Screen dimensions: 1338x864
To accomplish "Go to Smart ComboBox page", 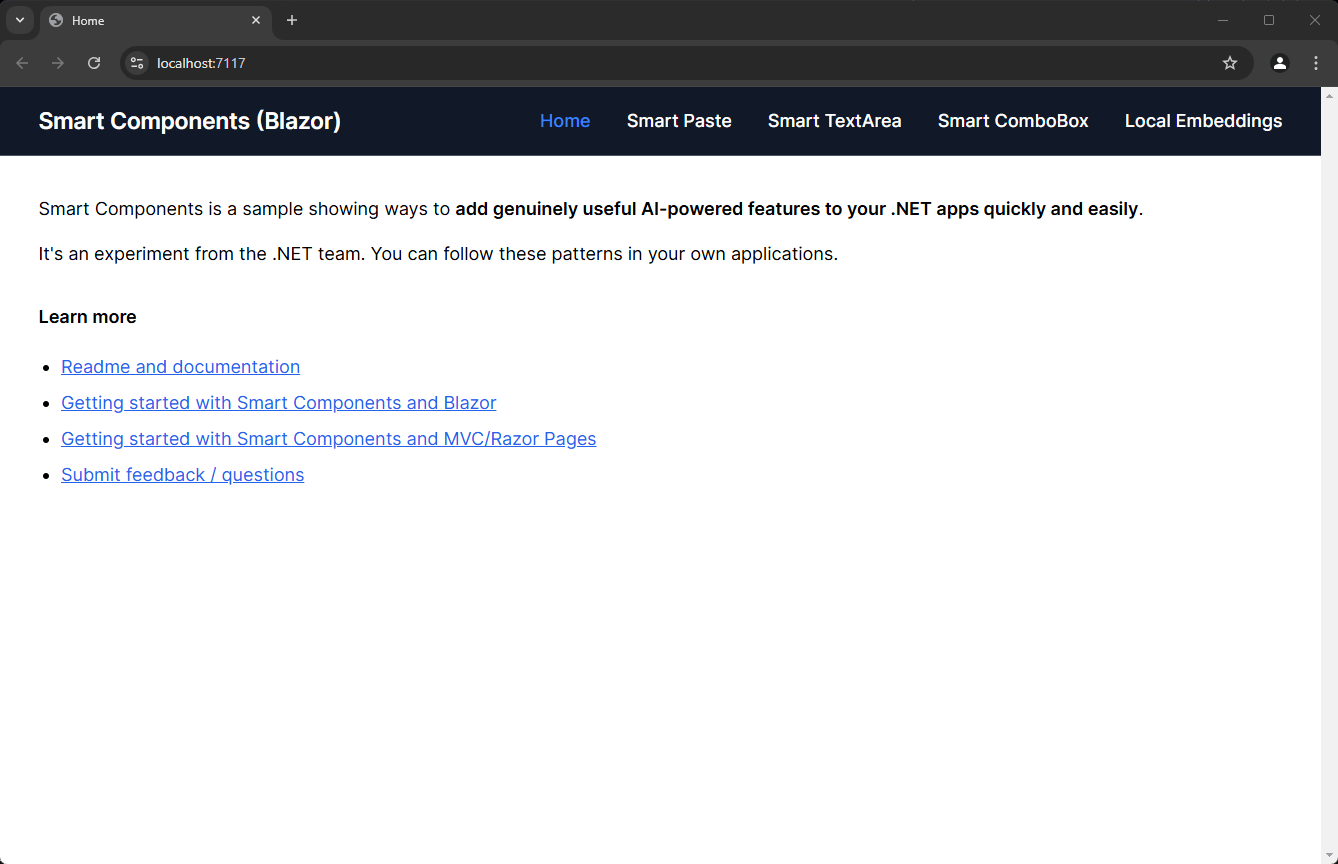I will [1013, 121].
